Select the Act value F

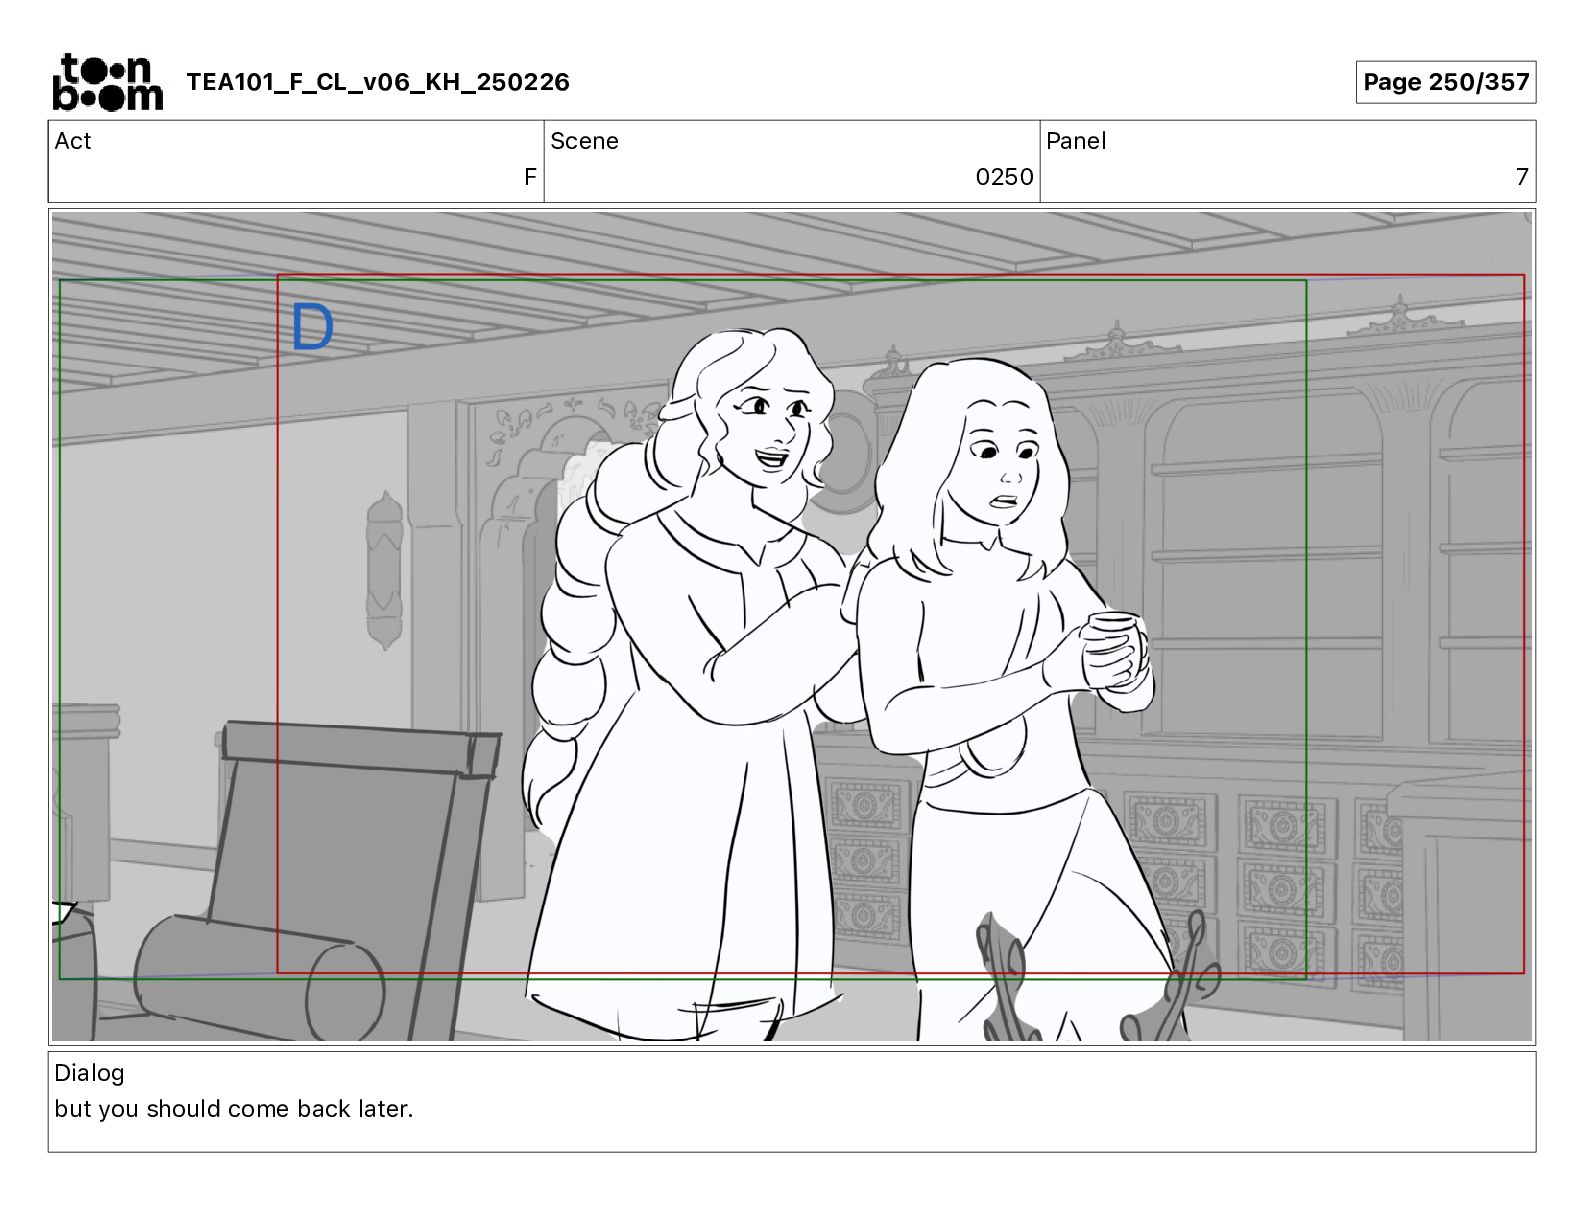pyautogui.click(x=530, y=177)
